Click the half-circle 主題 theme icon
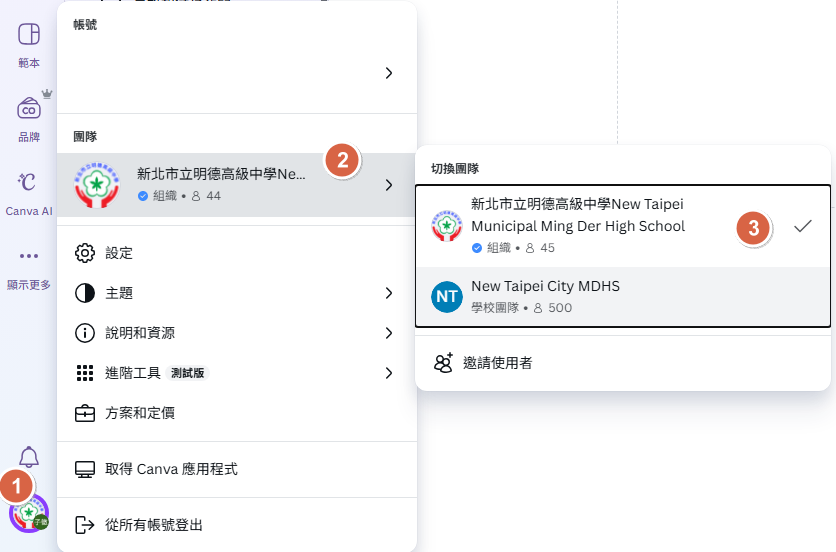This screenshot has width=836, height=552. [x=85, y=293]
